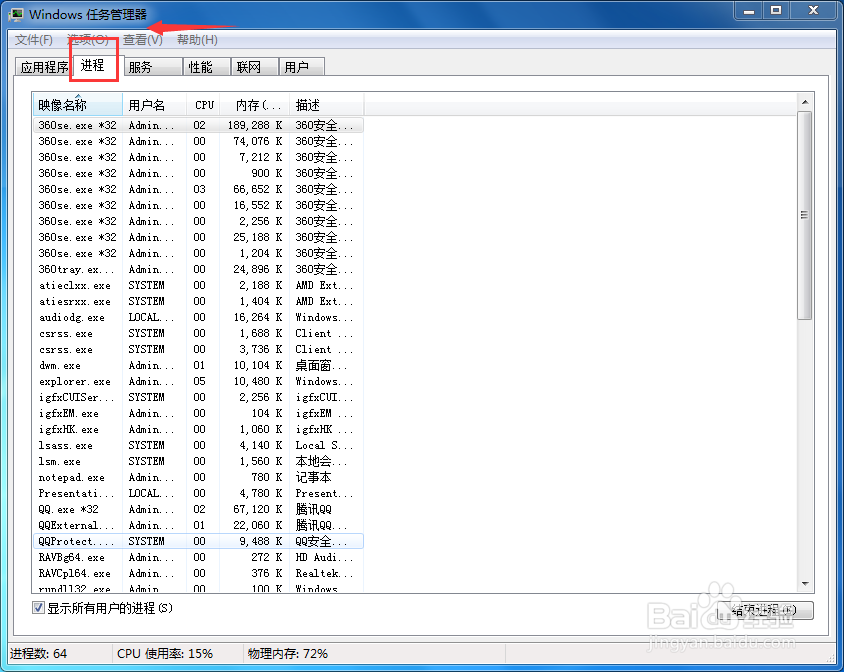Click the CPU 使用率: 15% status entry
The height and width of the screenshot is (672, 844).
point(165,654)
